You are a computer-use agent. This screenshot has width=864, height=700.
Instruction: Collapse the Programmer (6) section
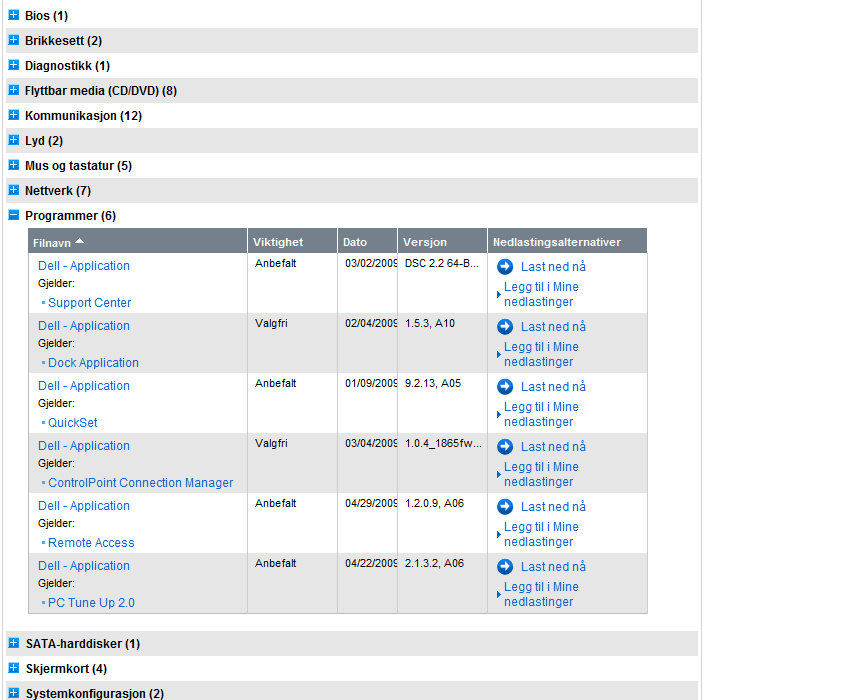tap(14, 215)
